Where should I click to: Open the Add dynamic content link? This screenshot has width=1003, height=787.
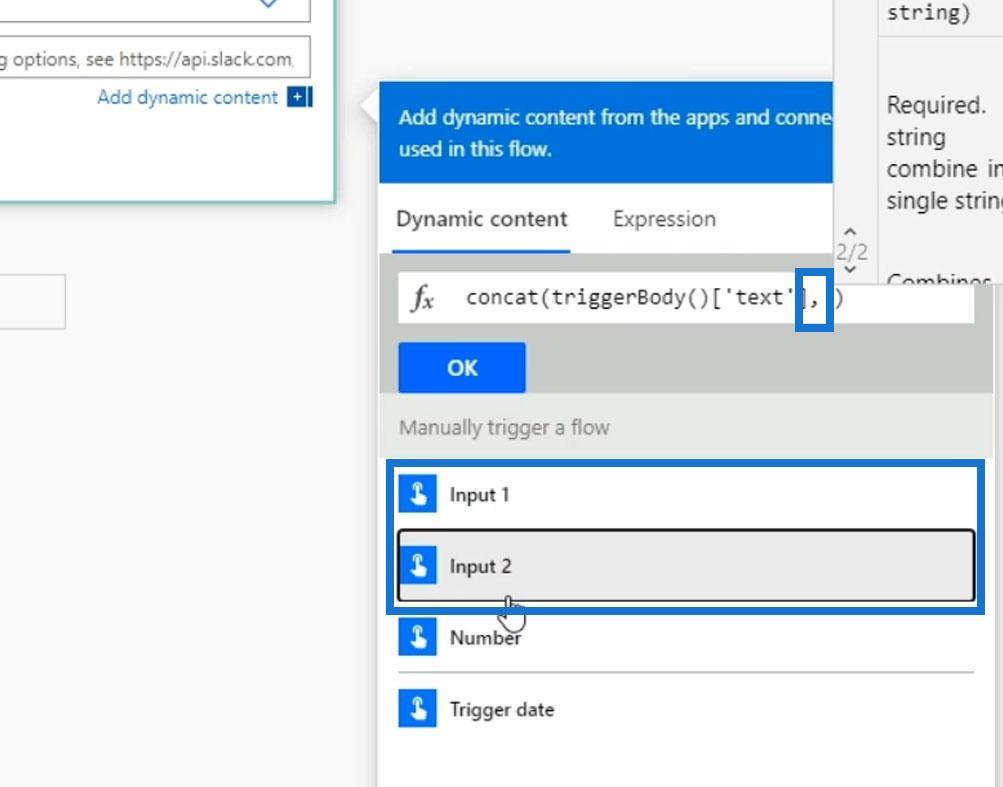point(187,97)
